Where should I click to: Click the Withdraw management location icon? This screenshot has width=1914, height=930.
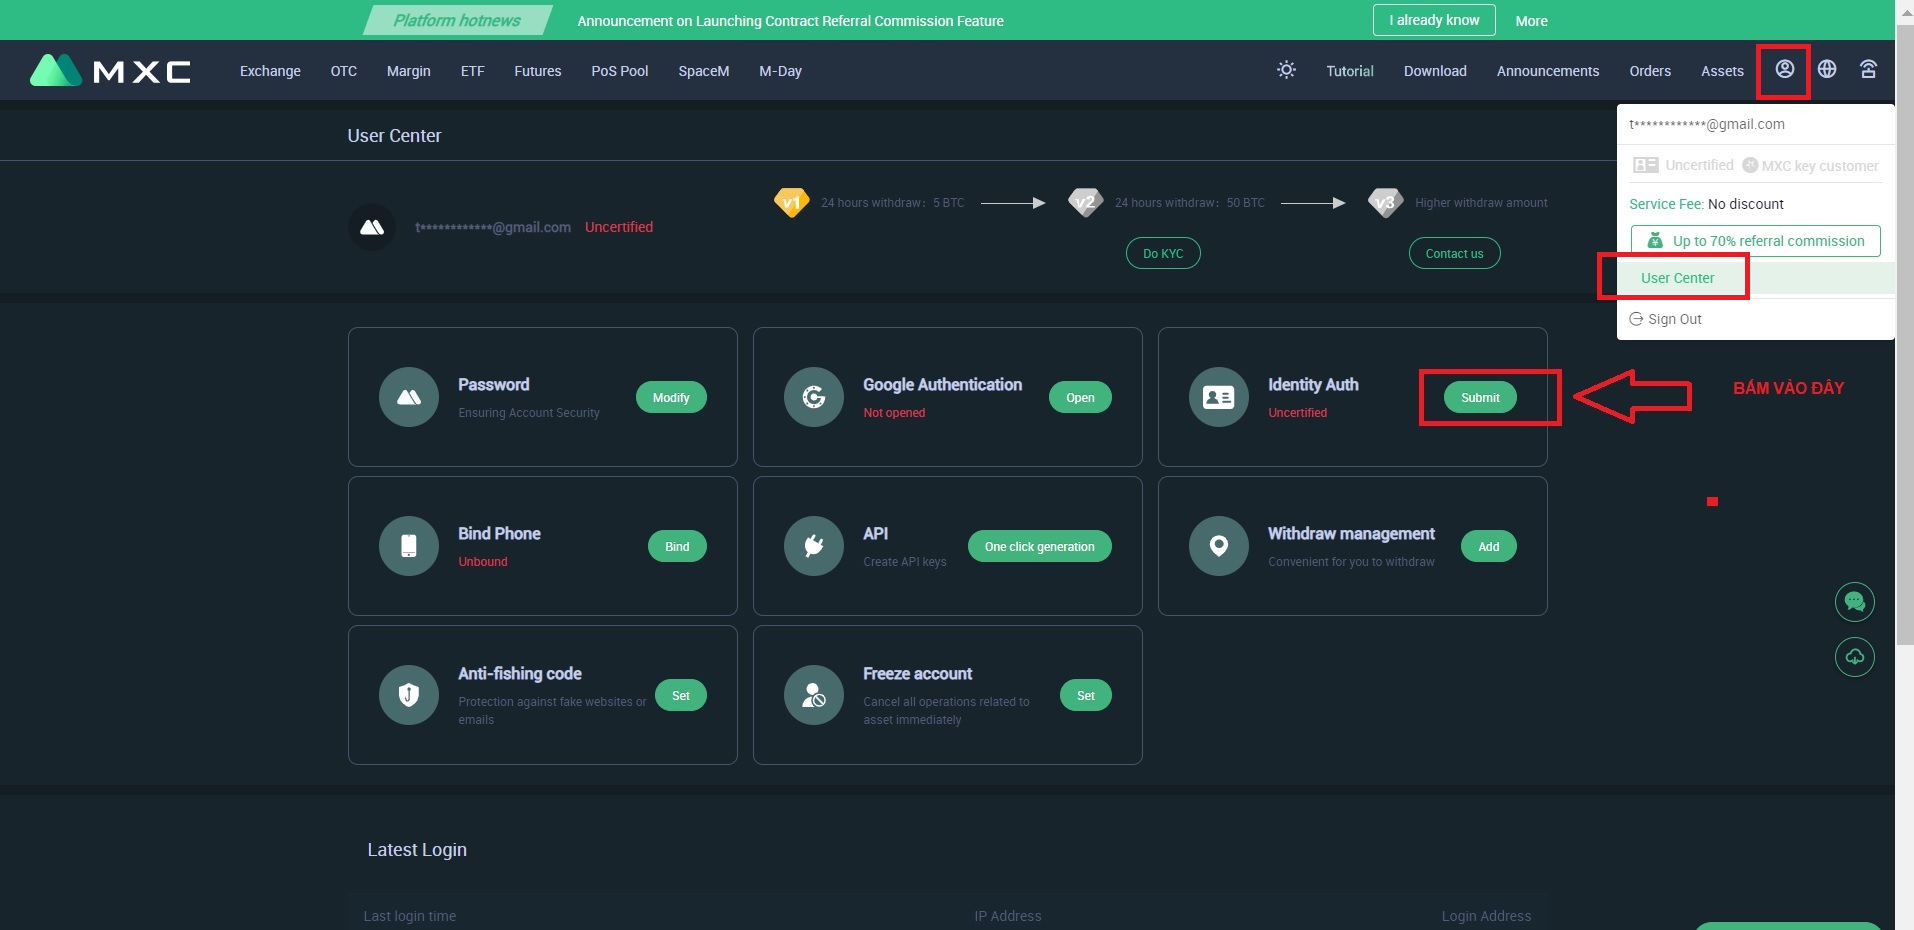pos(1219,546)
